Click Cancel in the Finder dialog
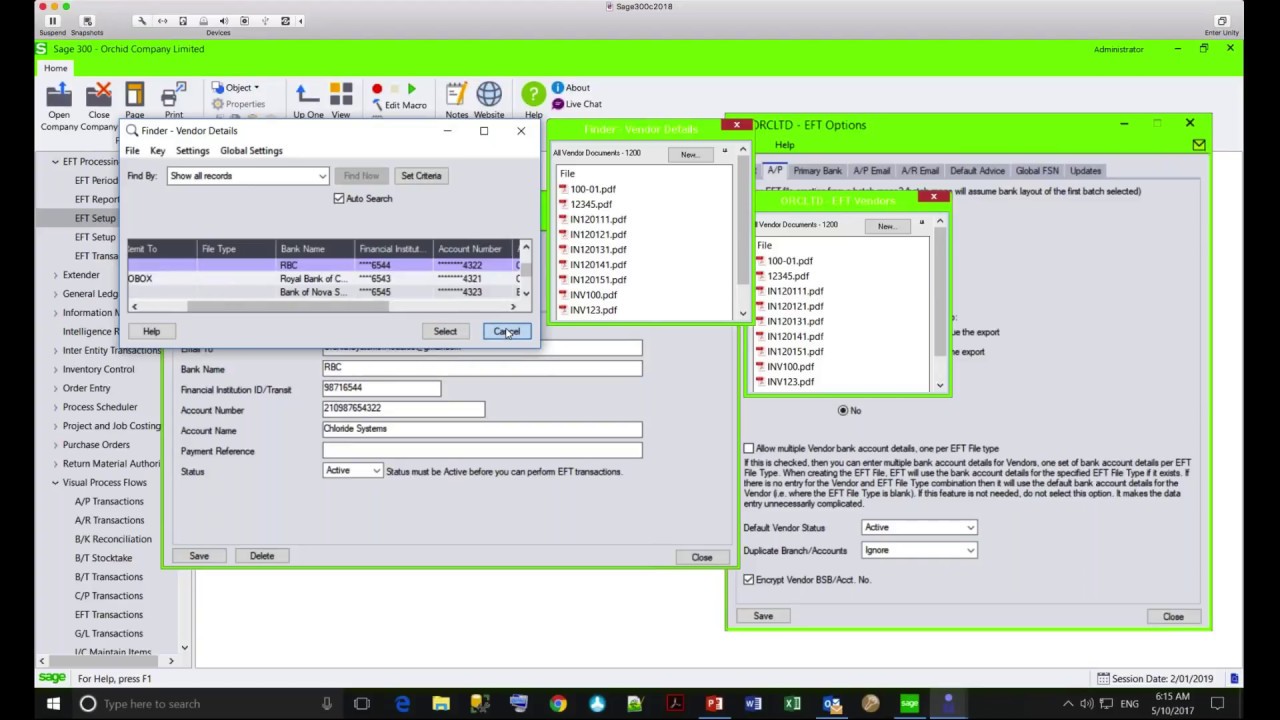 point(507,332)
